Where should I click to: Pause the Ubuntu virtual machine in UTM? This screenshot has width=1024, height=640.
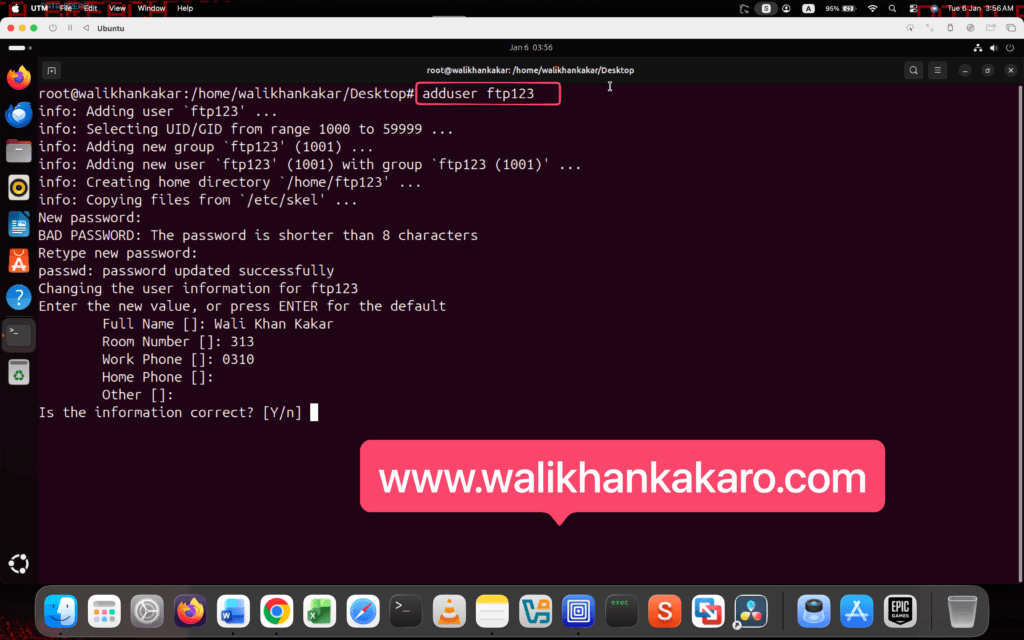pos(69,28)
